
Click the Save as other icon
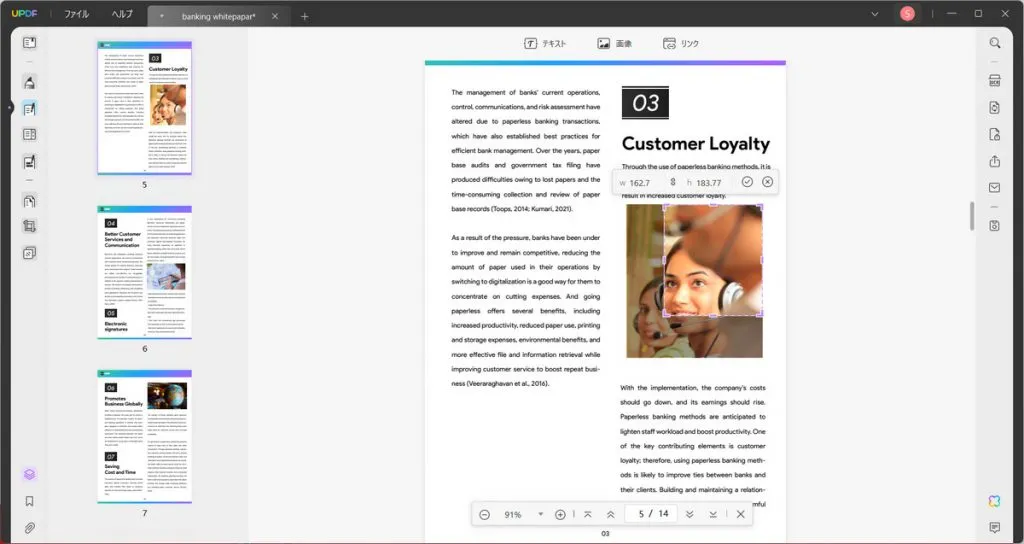coord(995,226)
